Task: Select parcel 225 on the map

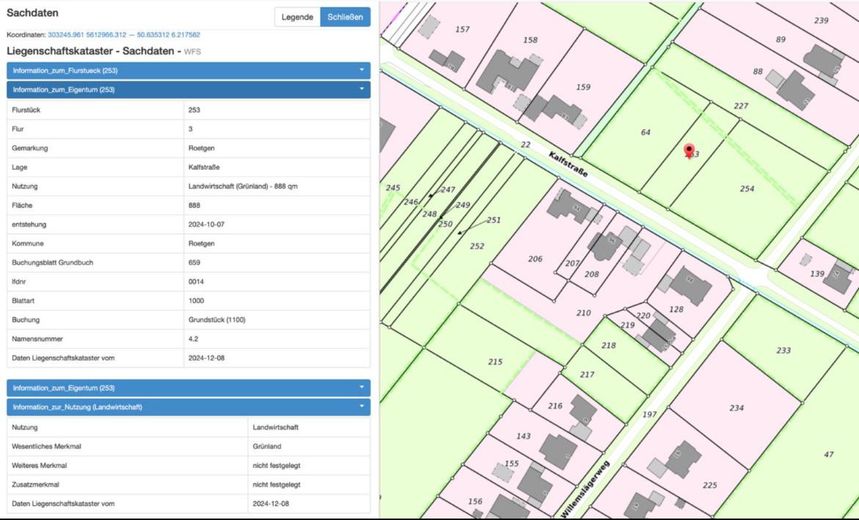Action: coord(709,485)
